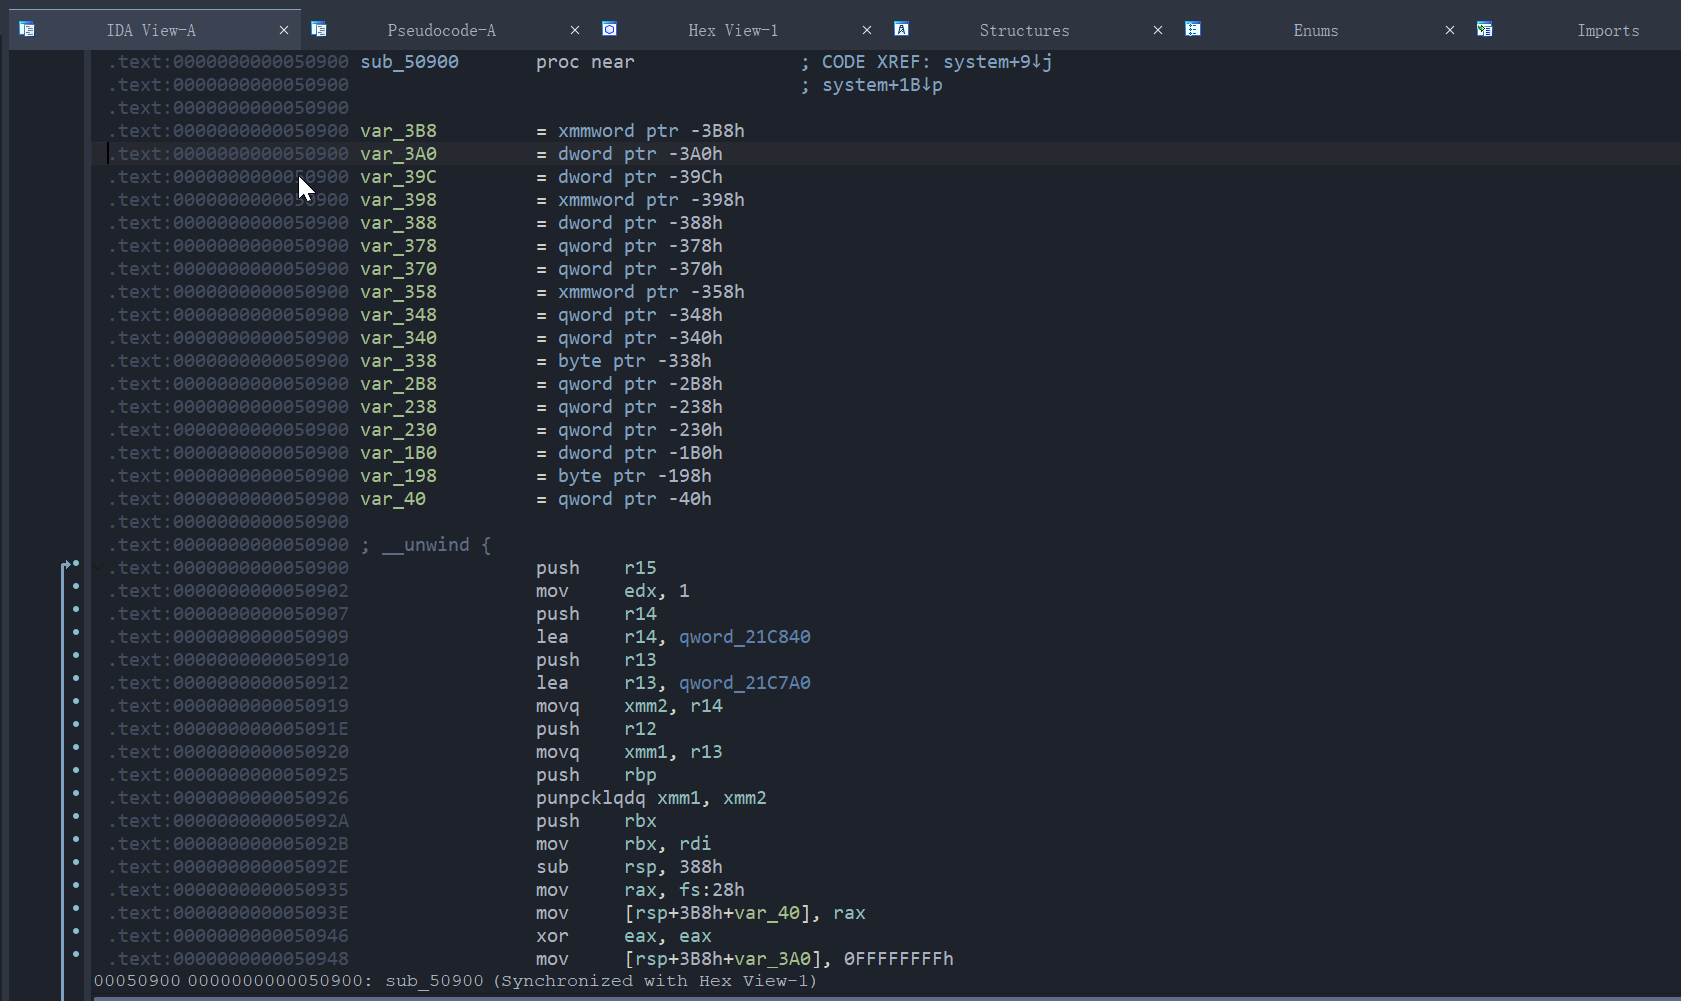This screenshot has height=1001, width=1681.
Task: Select the sub rsp, 388h instruction
Action: coord(629,867)
